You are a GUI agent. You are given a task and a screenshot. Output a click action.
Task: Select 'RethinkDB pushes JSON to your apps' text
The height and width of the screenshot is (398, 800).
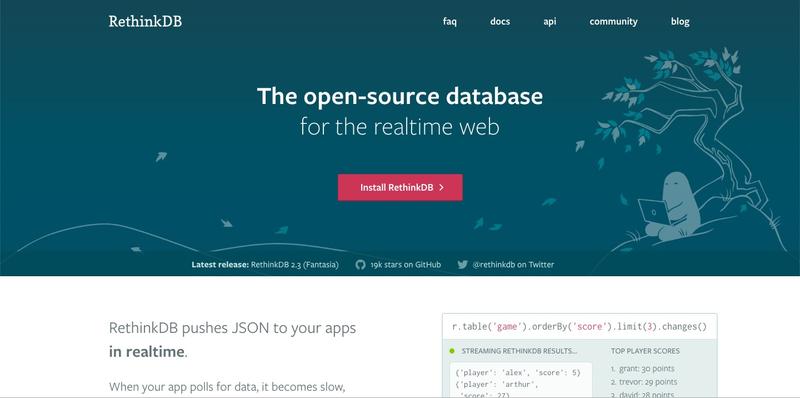coord(232,328)
